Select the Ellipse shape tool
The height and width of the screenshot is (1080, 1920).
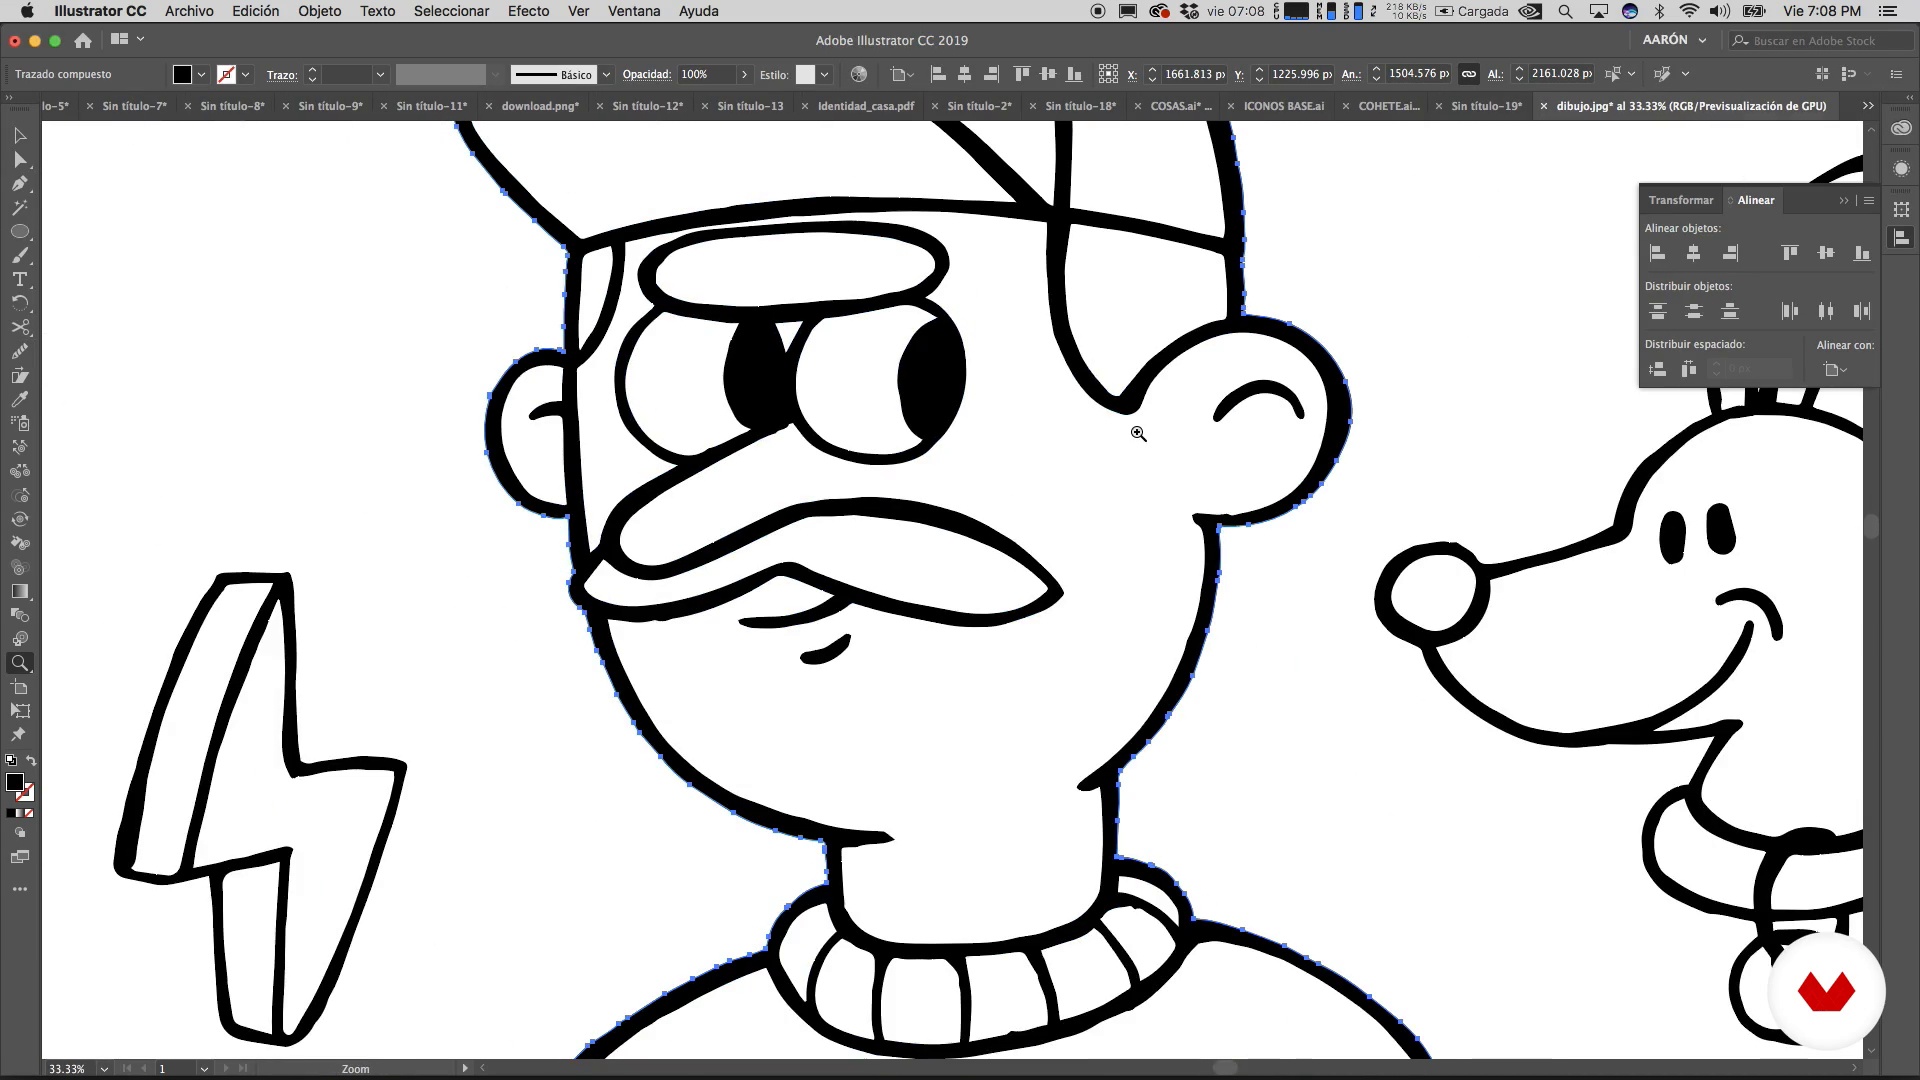click(20, 231)
